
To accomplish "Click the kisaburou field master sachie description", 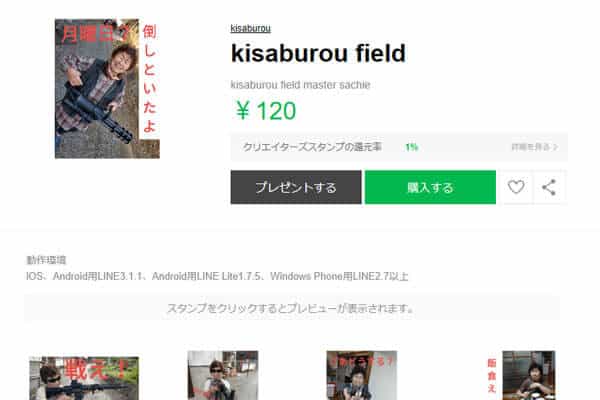I will 300,85.
